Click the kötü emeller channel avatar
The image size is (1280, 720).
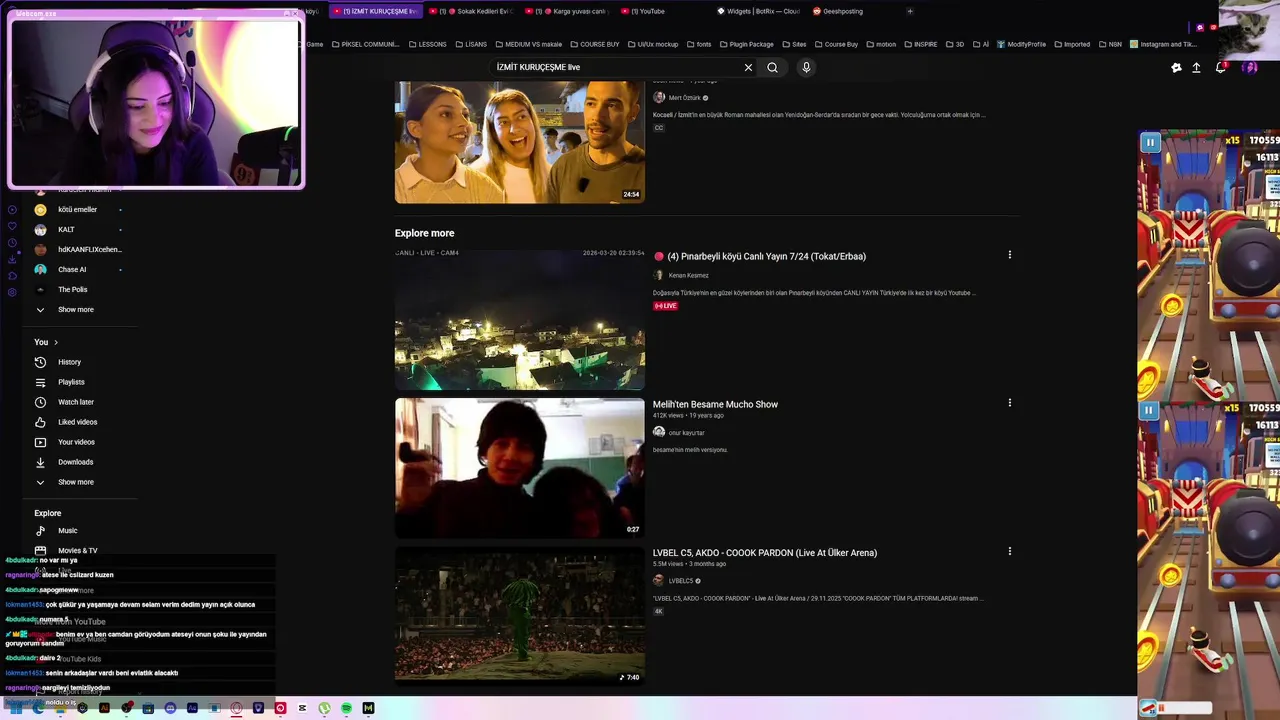tap(40, 209)
